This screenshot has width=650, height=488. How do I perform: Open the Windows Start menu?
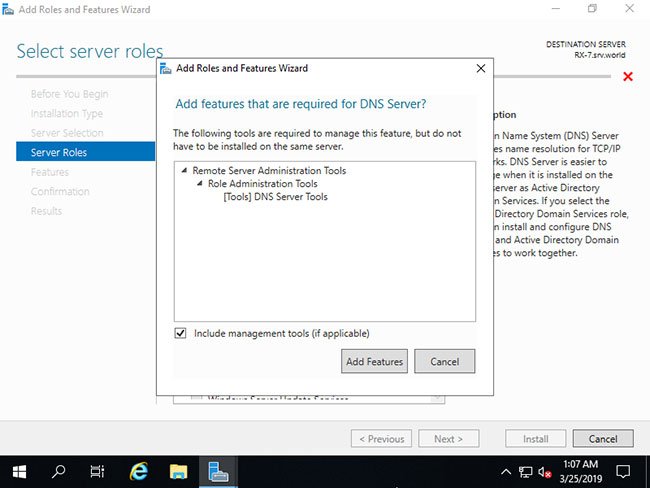click(19, 471)
